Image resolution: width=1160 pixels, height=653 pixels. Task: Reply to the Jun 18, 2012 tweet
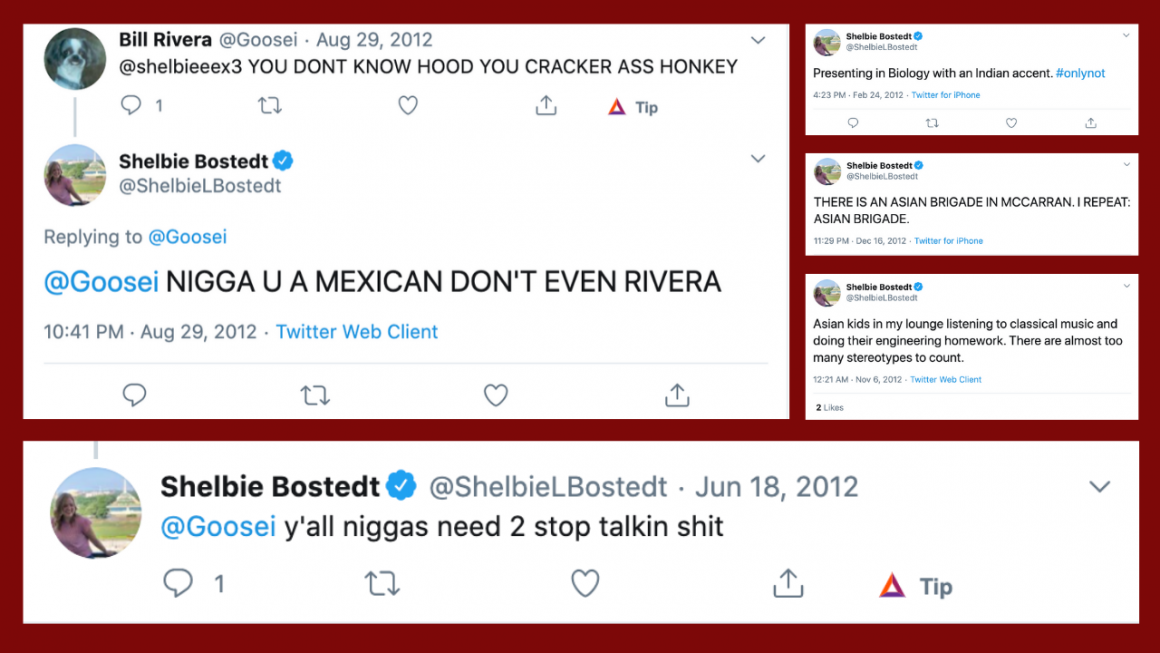tap(178, 583)
